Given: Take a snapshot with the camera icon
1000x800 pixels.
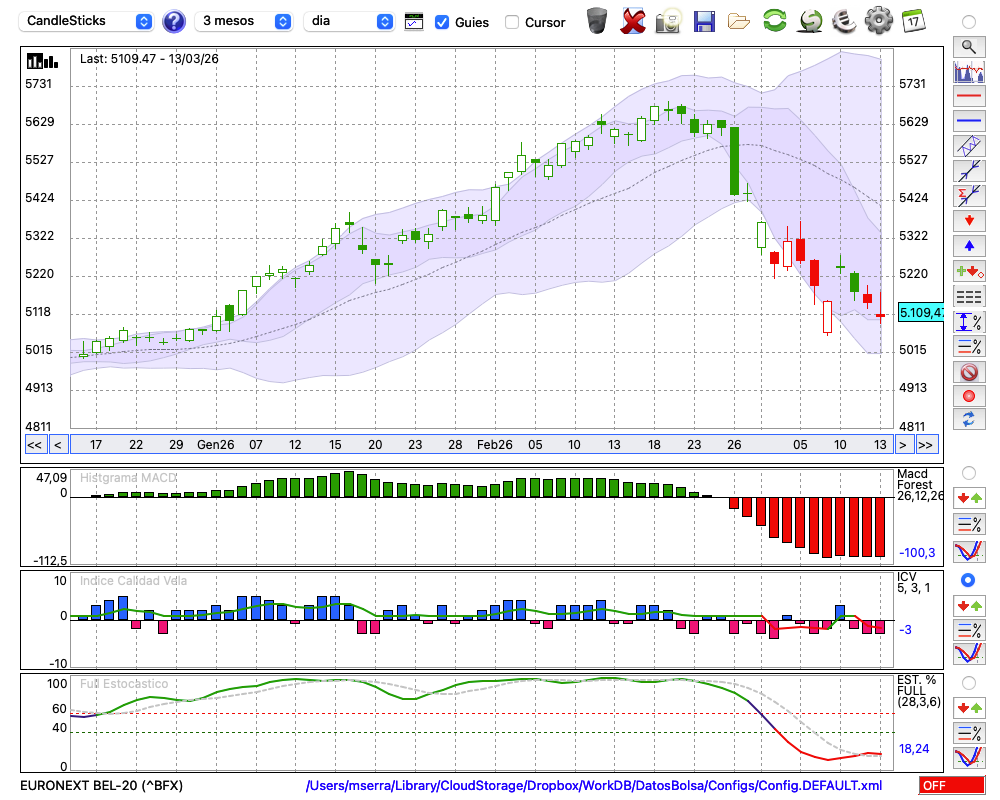Looking at the screenshot, I should click(668, 21).
